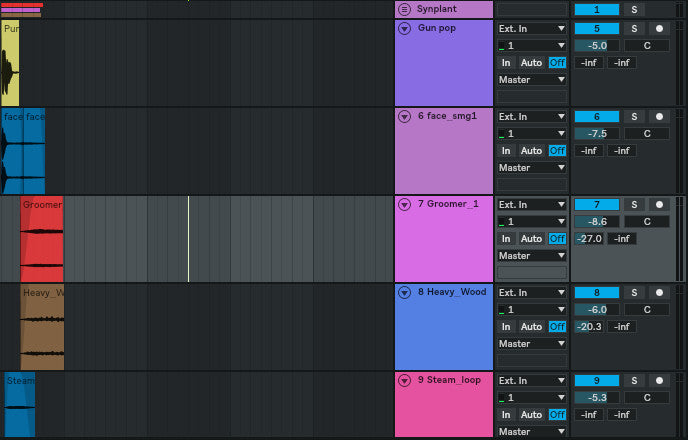The image size is (688, 440).
Task: Open Master output dropdown on face_smg1
Action: [532, 168]
